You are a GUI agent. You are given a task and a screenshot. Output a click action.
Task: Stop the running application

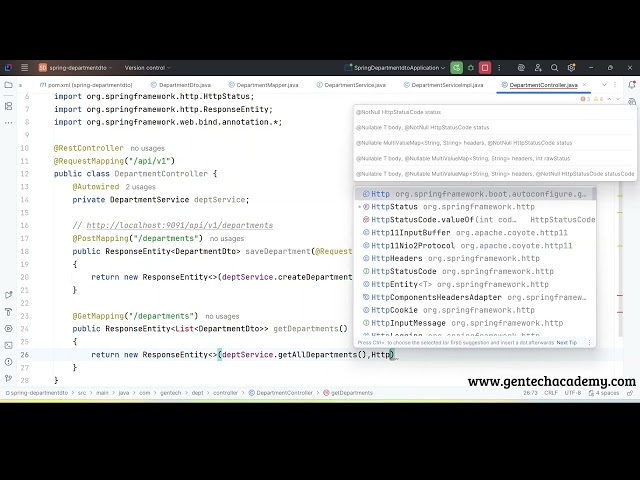[485, 68]
